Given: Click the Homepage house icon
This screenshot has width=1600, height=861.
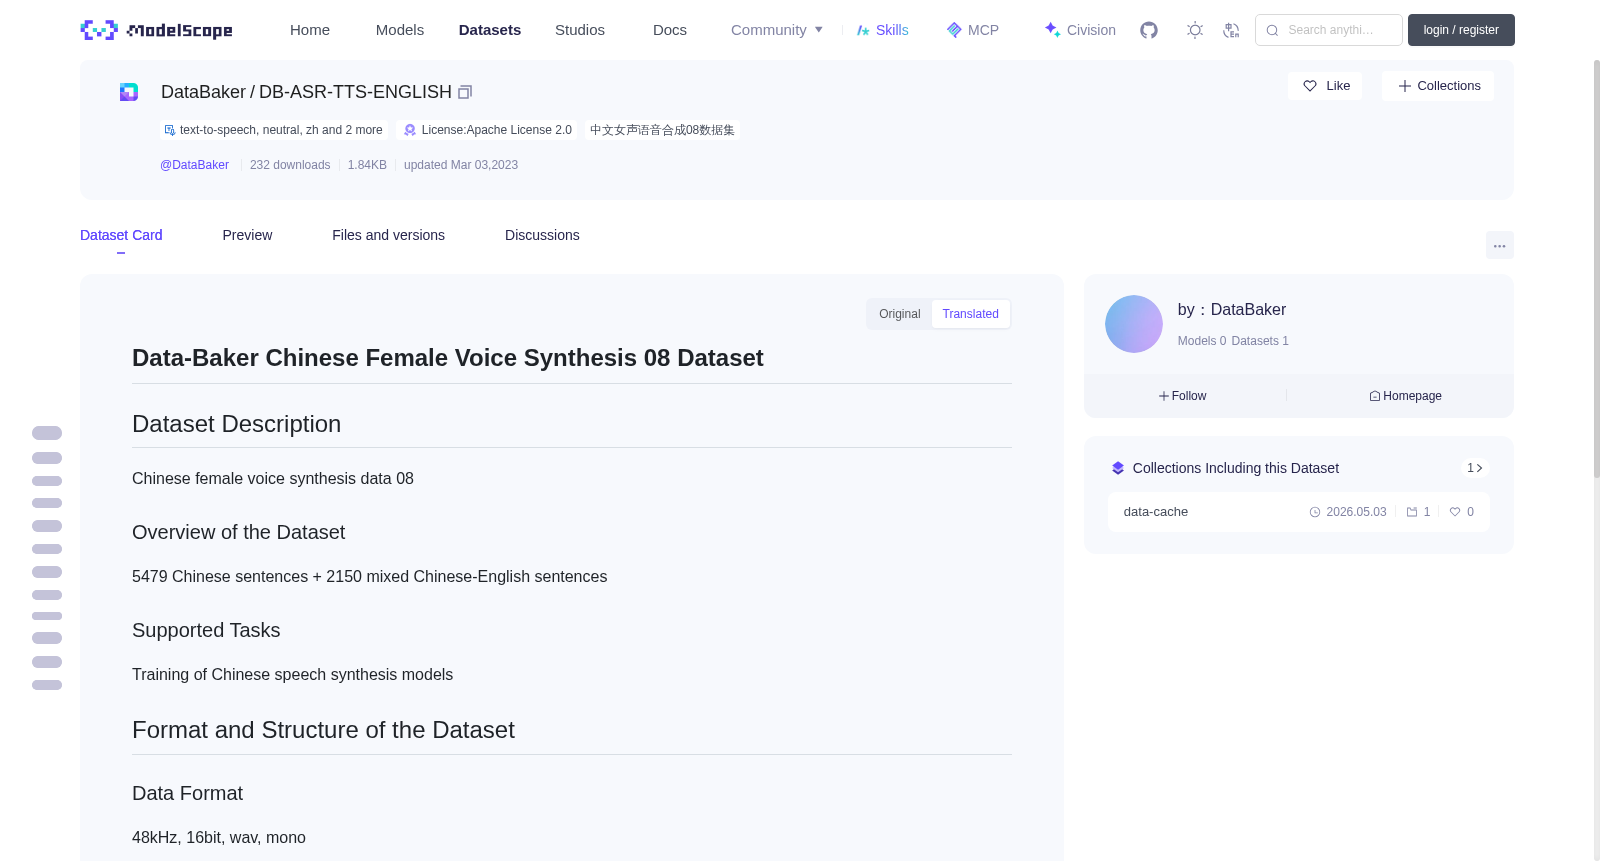Looking at the screenshot, I should pyautogui.click(x=1375, y=396).
